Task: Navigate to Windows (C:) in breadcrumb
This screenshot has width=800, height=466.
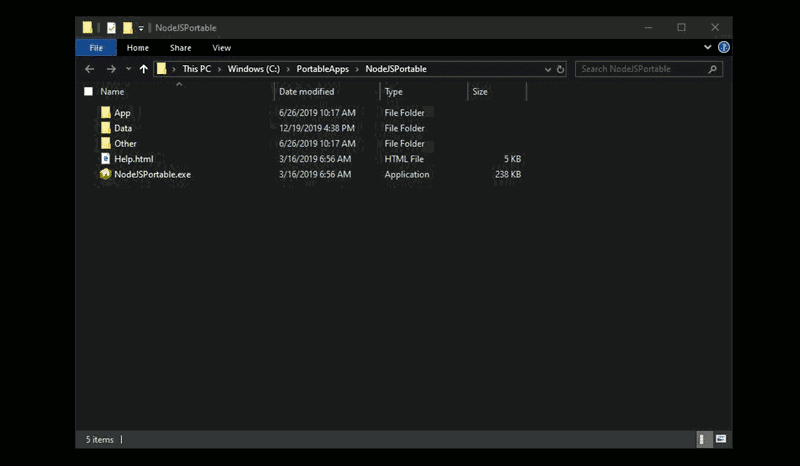Action: pyautogui.click(x=254, y=69)
